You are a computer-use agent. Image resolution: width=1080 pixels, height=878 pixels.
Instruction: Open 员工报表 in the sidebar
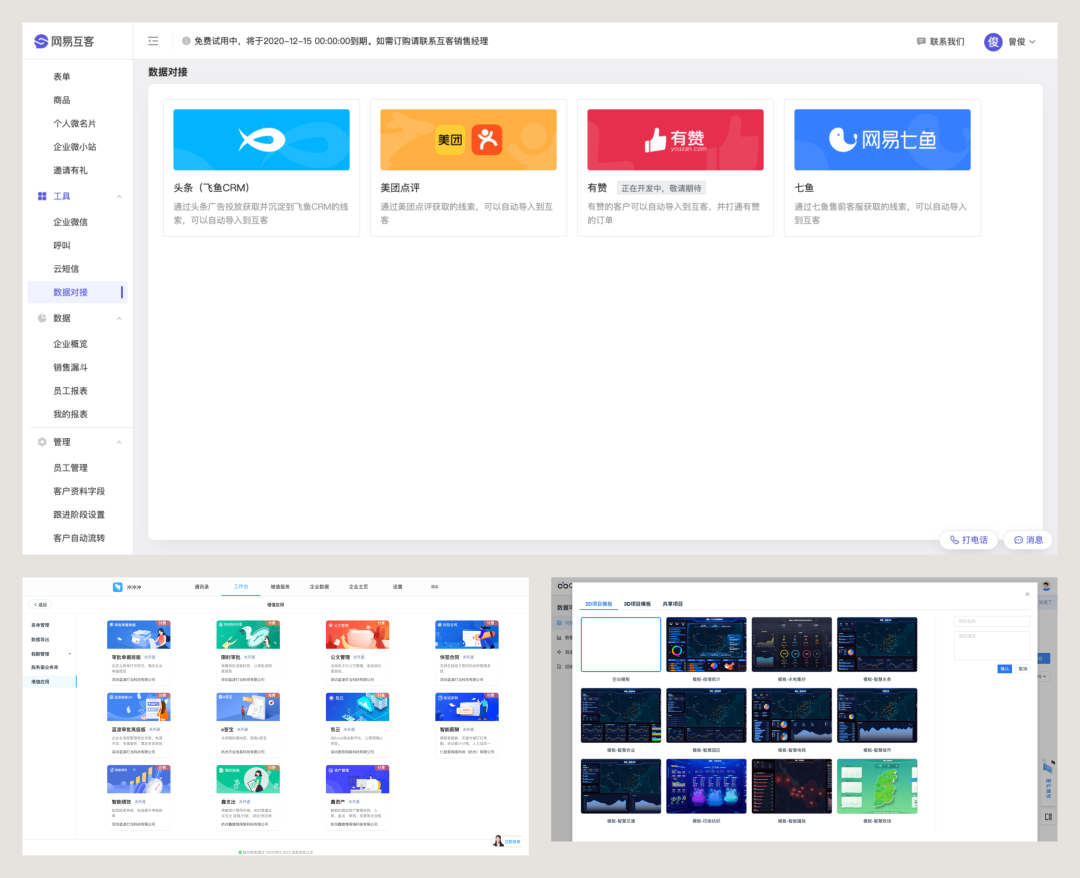pyautogui.click(x=70, y=390)
